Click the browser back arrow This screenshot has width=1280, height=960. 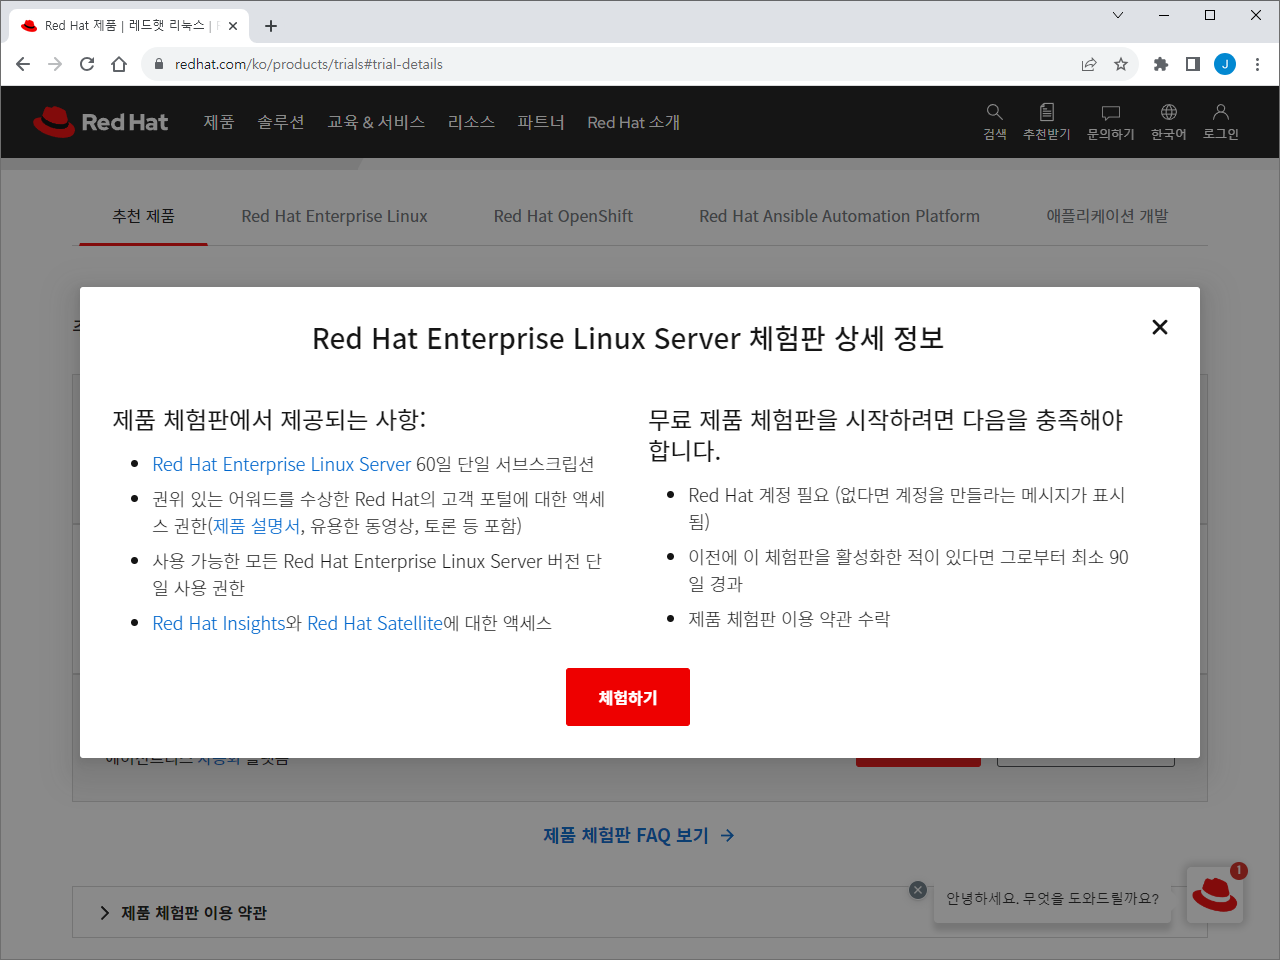point(23,64)
